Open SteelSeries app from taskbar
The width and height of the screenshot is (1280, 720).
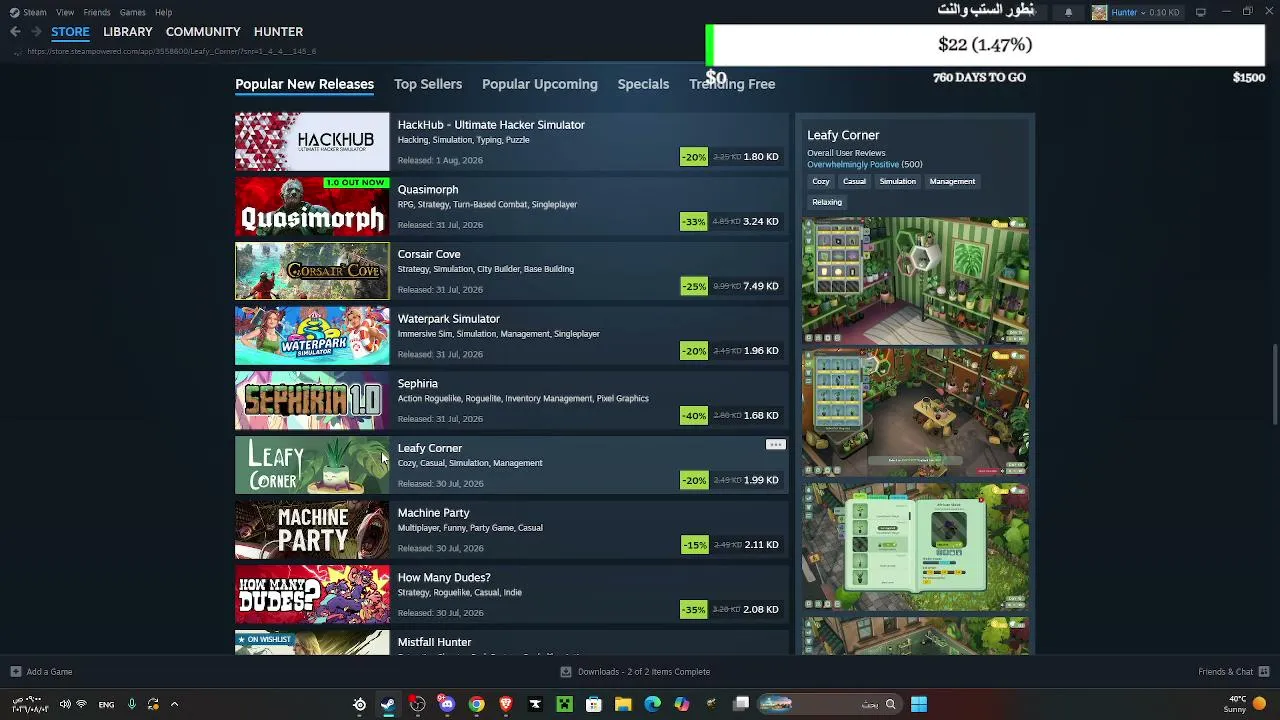tap(359, 704)
